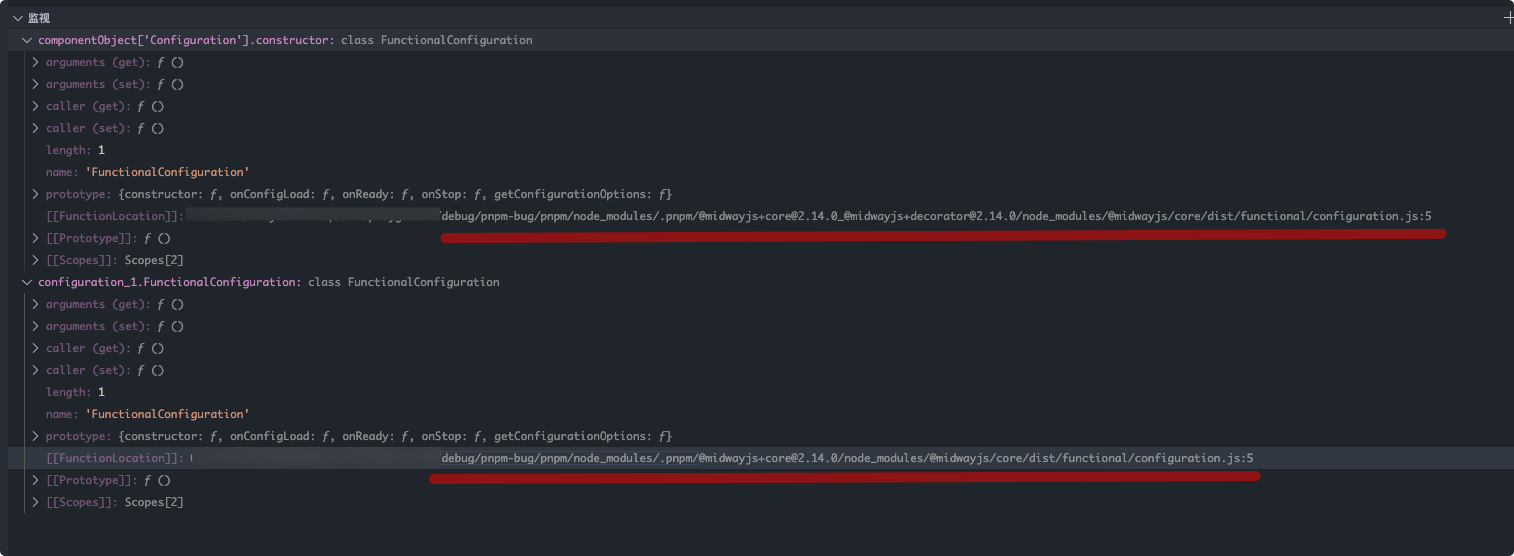This screenshot has width=1514, height=556.
Task: Expand [[Scopes]] under configuration_1.FunctionalConfiguration
Action: coord(36,502)
